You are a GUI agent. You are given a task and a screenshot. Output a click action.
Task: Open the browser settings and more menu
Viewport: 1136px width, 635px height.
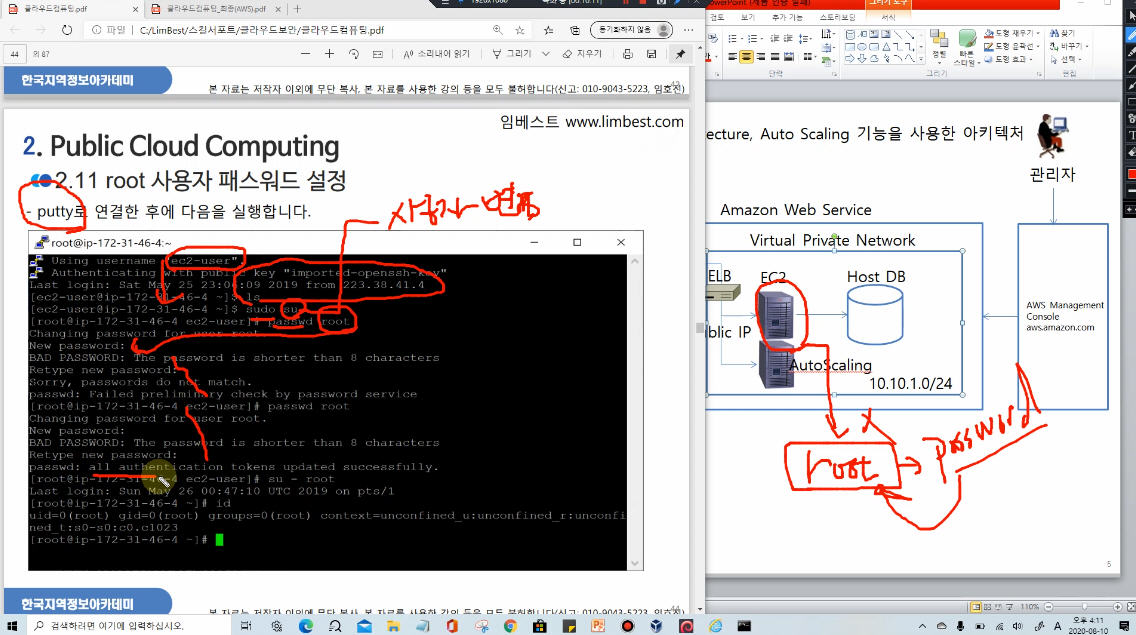point(688,30)
